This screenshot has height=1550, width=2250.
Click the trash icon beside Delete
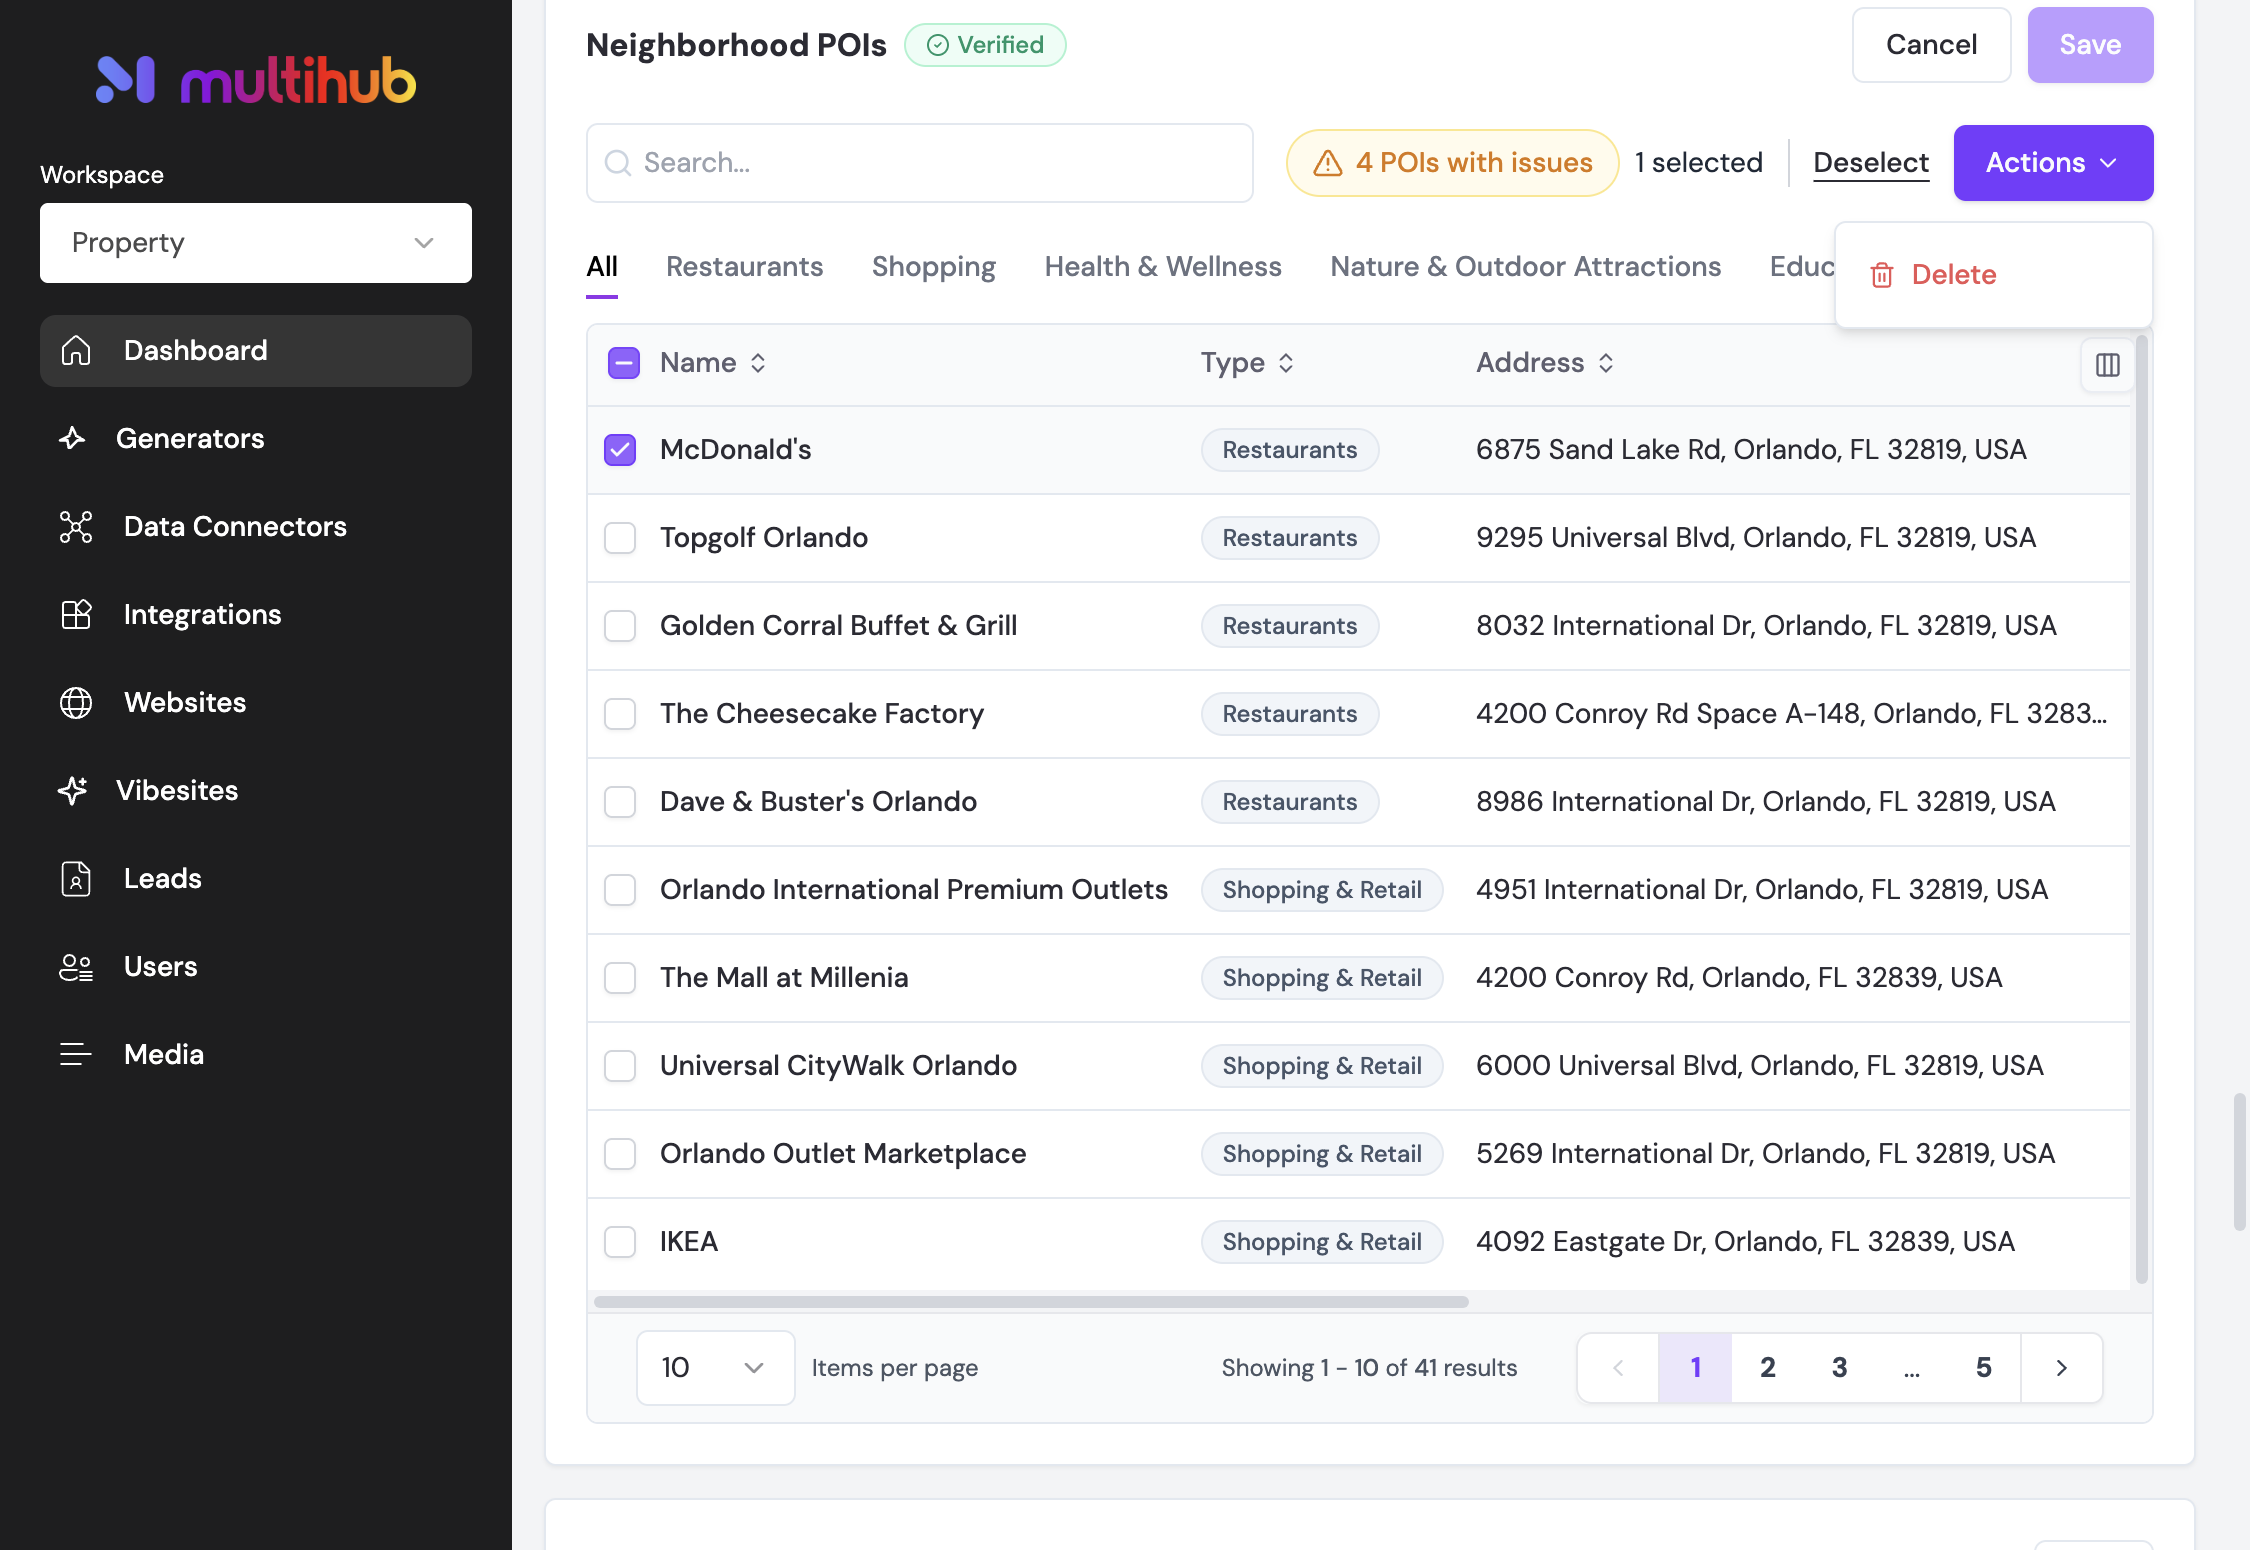1882,275
